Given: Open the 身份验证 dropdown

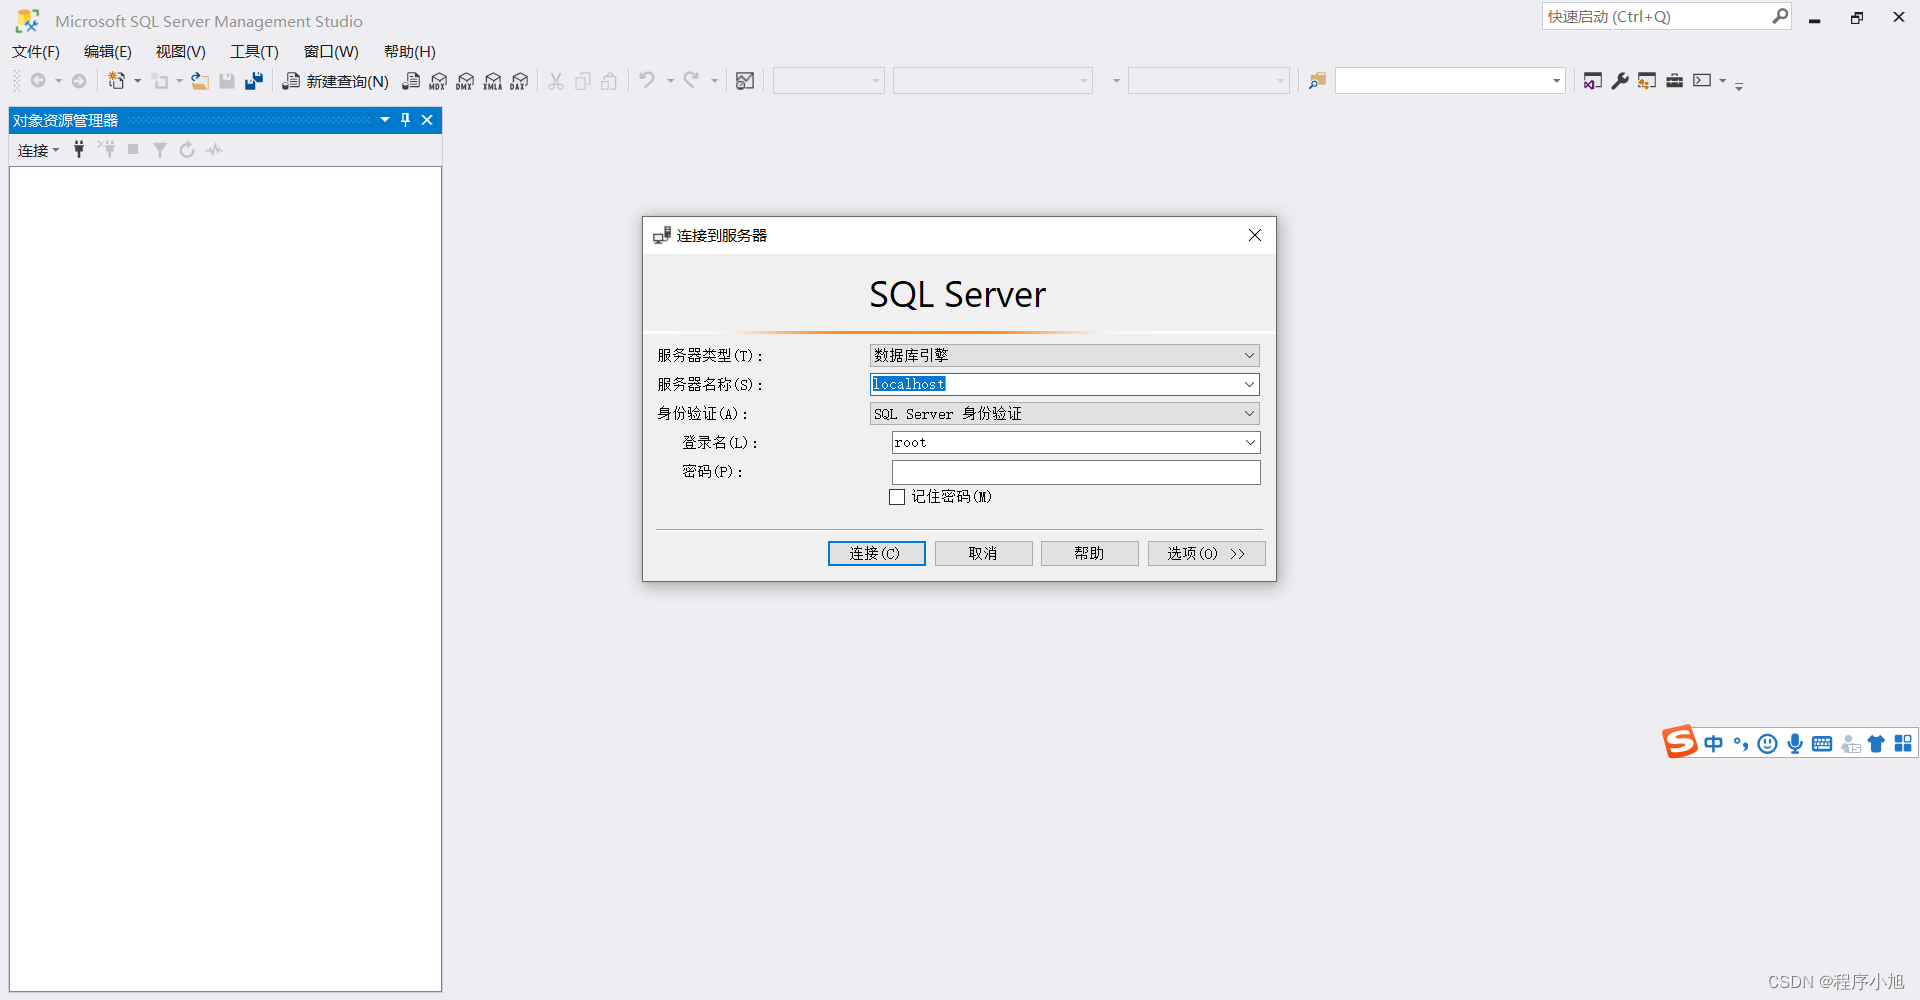Looking at the screenshot, I should tap(1064, 413).
